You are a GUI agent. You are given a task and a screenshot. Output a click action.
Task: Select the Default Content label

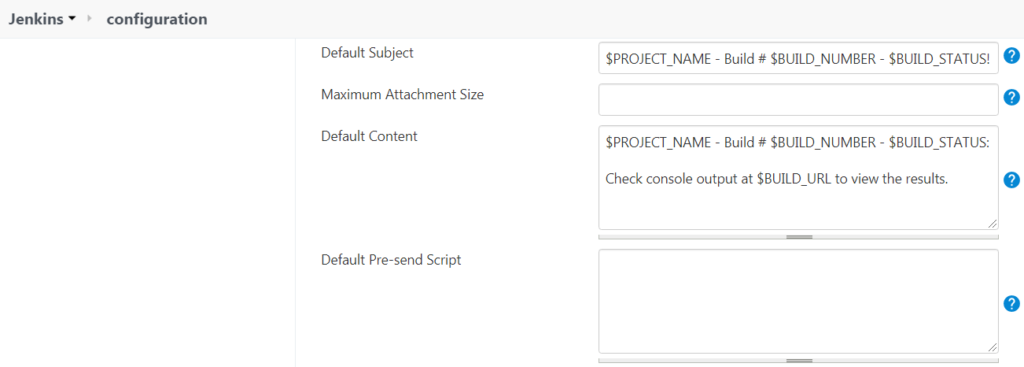(369, 136)
